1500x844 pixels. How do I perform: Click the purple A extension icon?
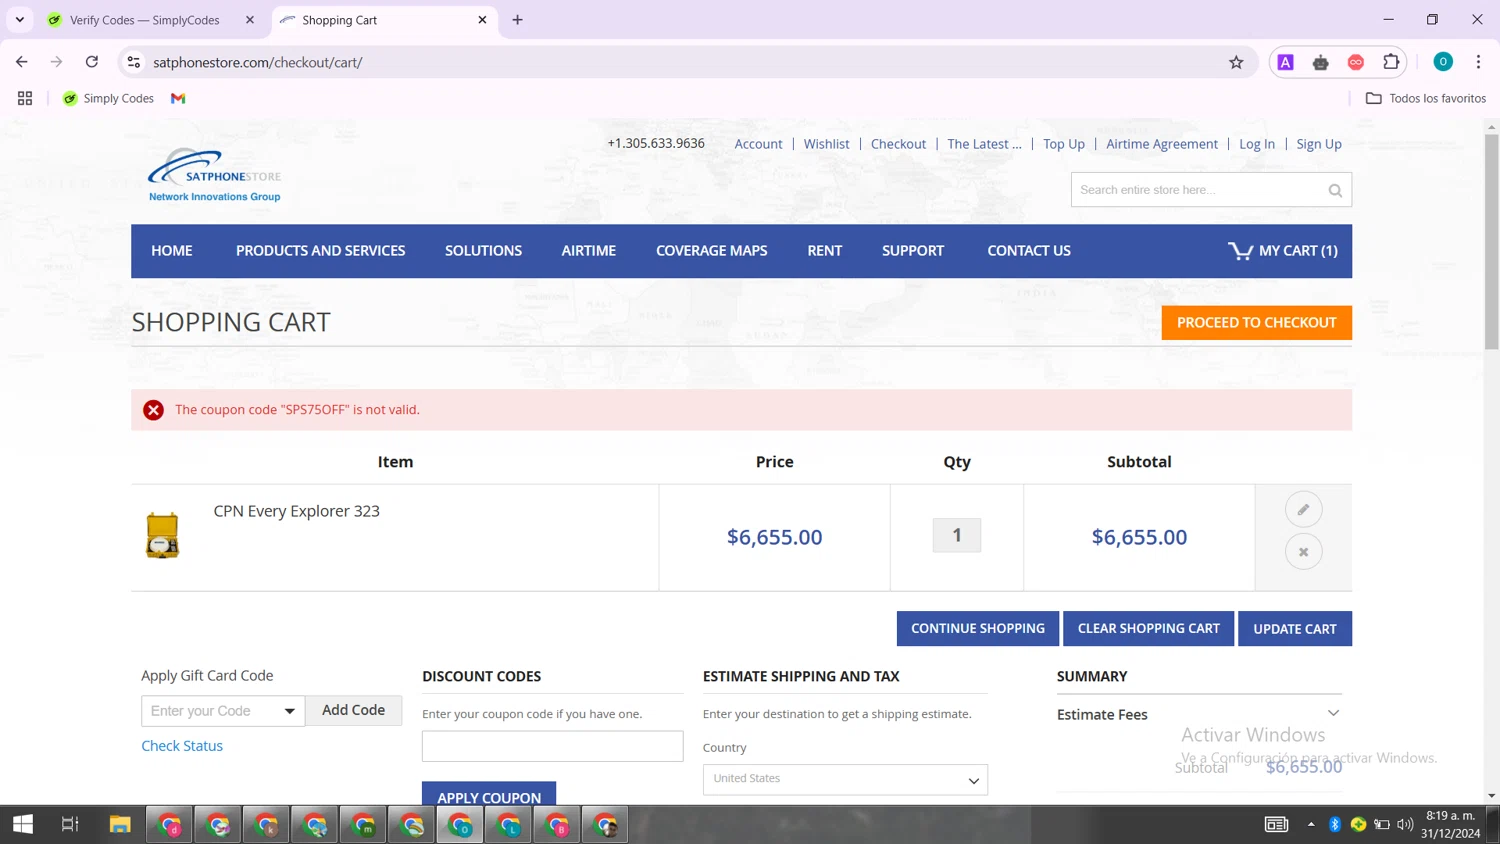(1286, 62)
